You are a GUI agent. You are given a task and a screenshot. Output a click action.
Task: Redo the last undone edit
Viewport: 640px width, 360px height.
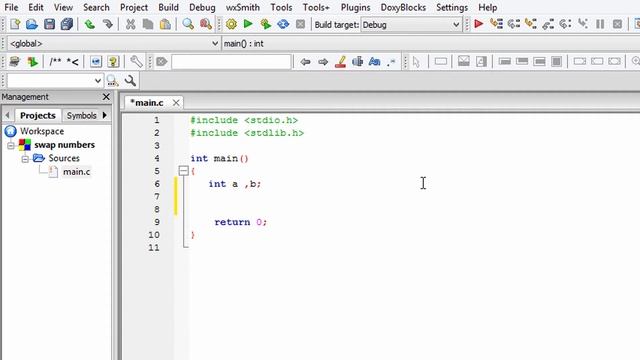pyautogui.click(x=107, y=24)
